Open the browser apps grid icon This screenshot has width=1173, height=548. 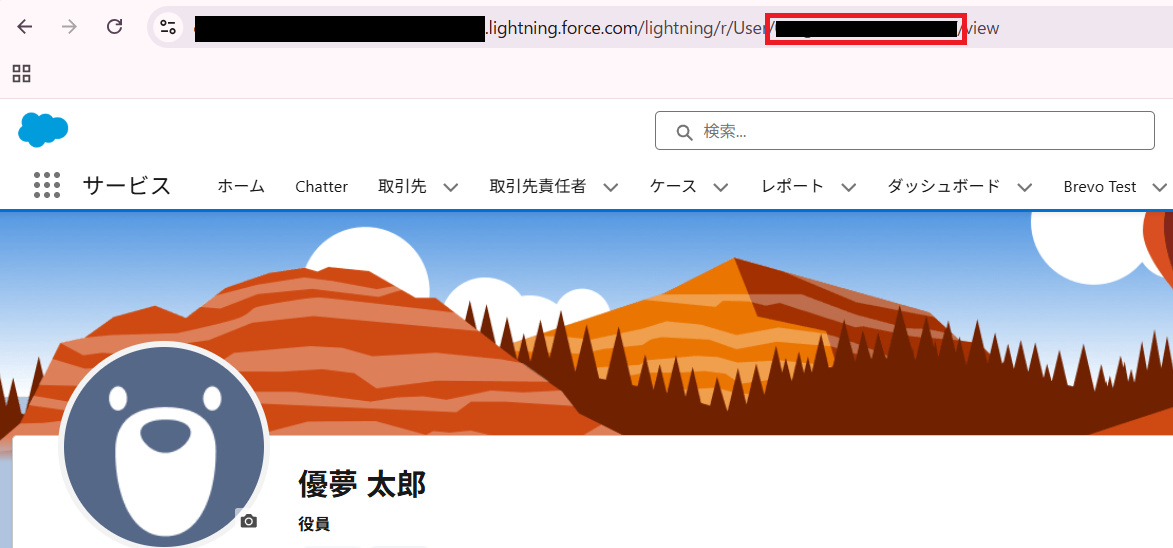coord(22,73)
